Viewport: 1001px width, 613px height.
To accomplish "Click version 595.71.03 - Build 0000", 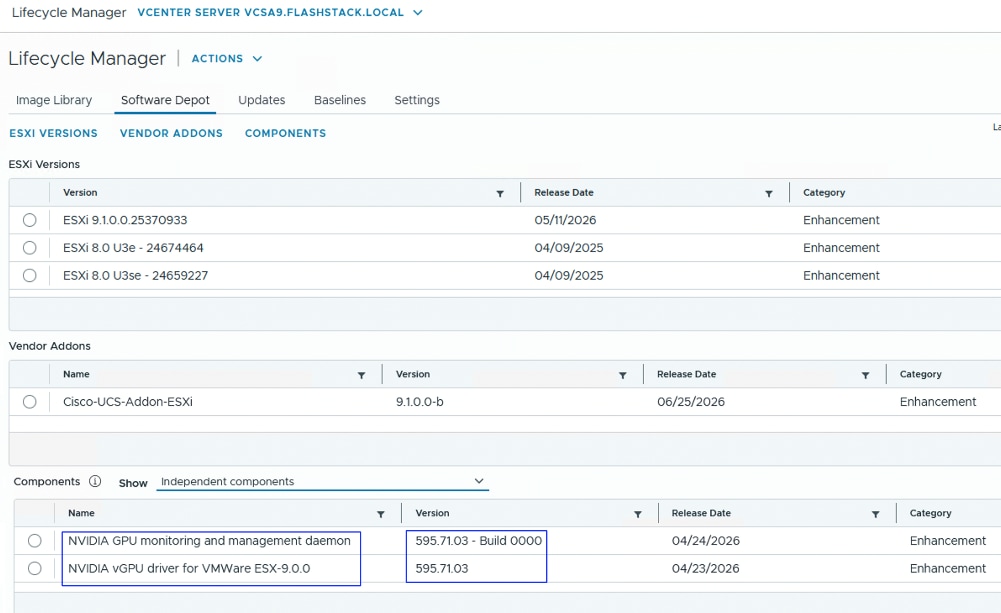I will [x=478, y=541].
